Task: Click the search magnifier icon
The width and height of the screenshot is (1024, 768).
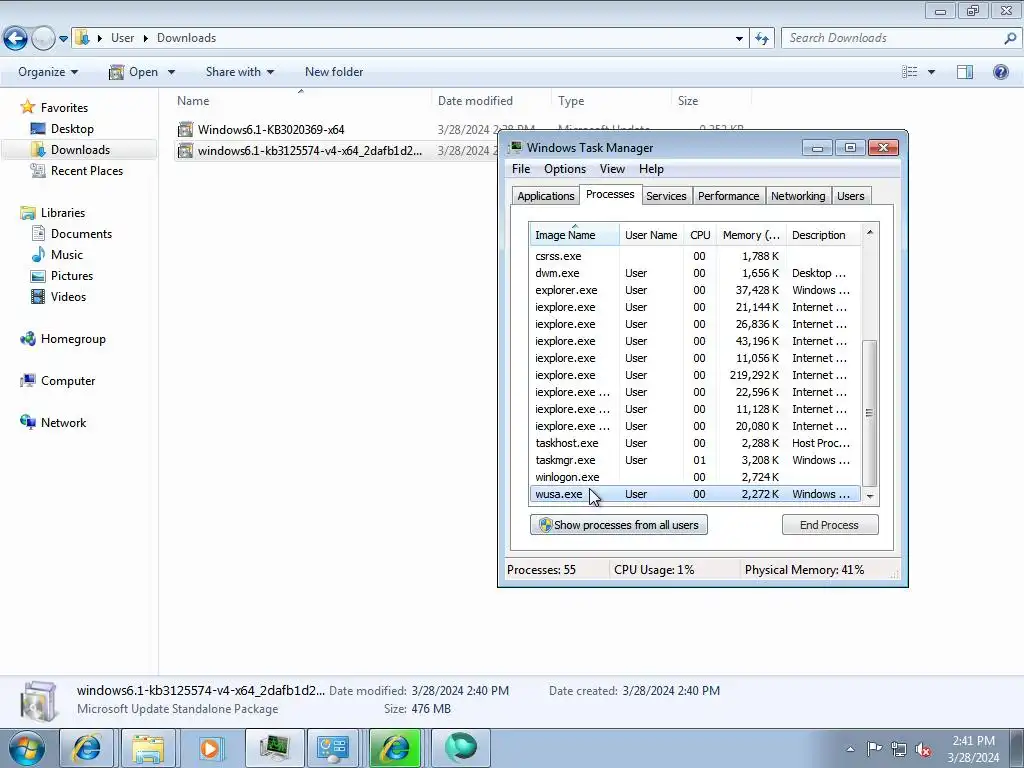Action: (1010, 38)
